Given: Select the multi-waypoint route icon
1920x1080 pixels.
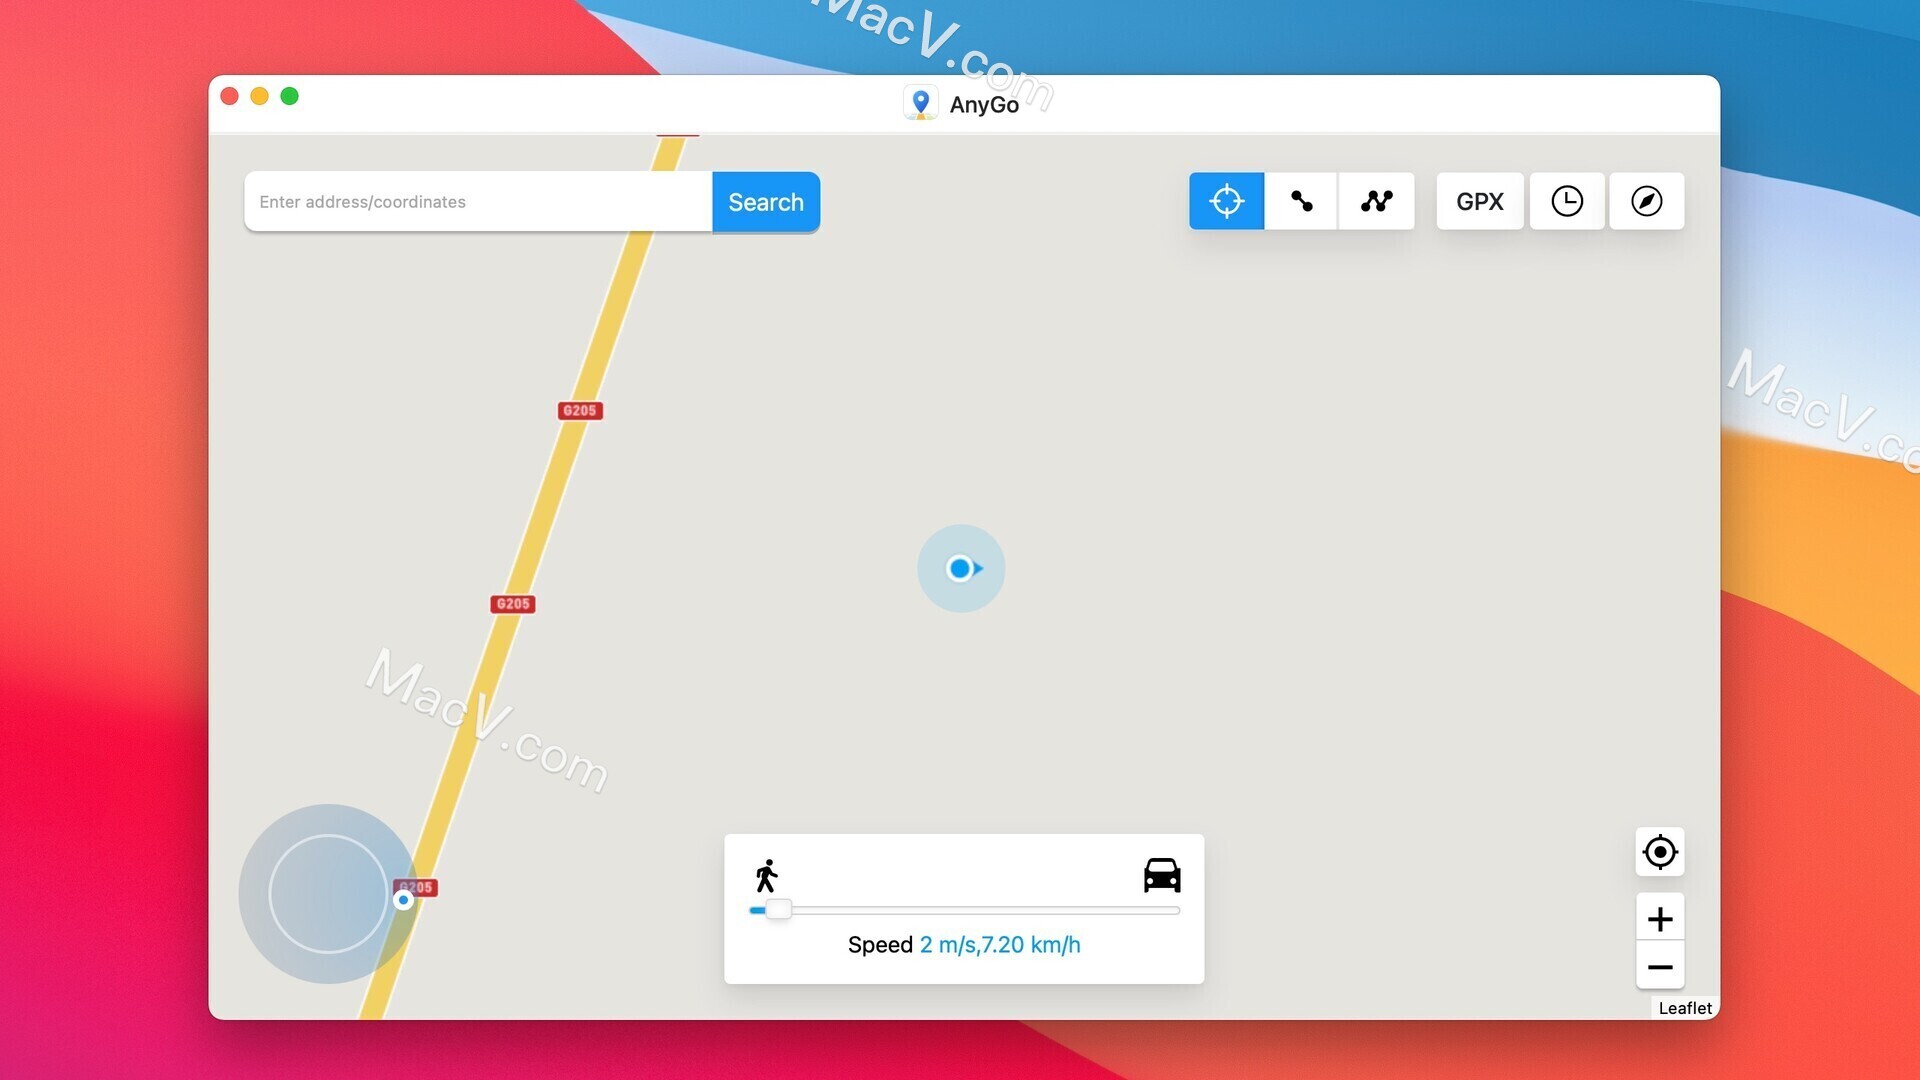Looking at the screenshot, I should click(1377, 200).
